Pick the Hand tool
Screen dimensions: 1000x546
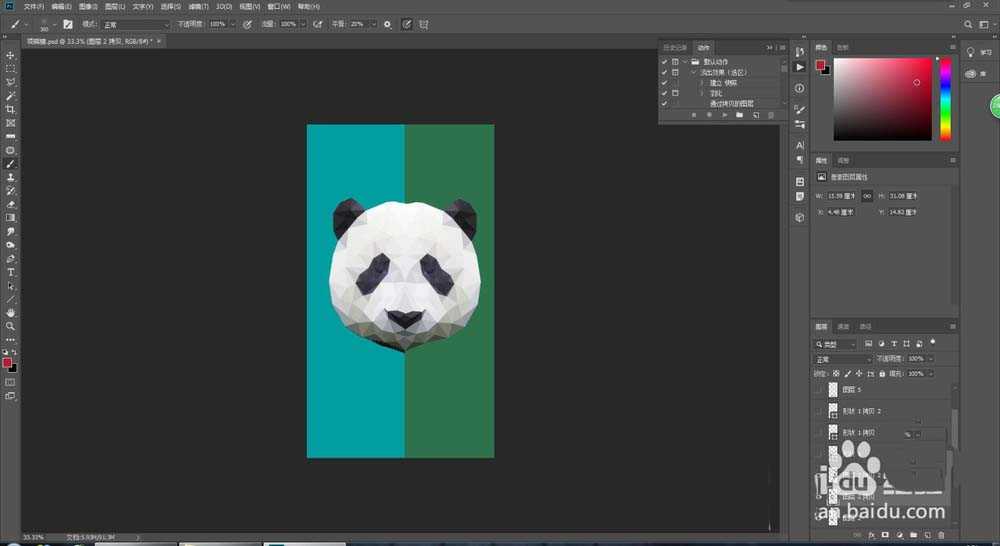(11, 313)
